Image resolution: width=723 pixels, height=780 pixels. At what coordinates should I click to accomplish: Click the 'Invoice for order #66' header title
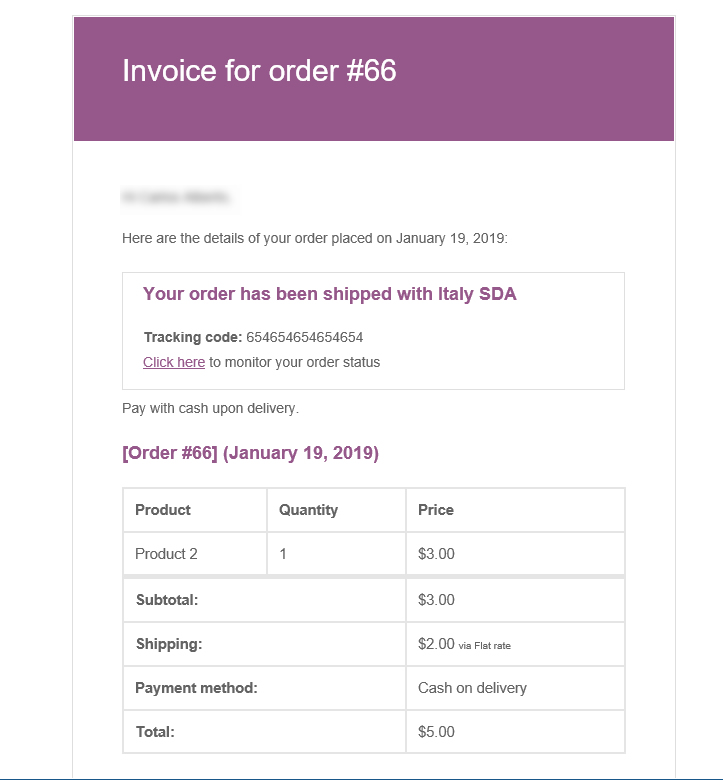click(259, 71)
